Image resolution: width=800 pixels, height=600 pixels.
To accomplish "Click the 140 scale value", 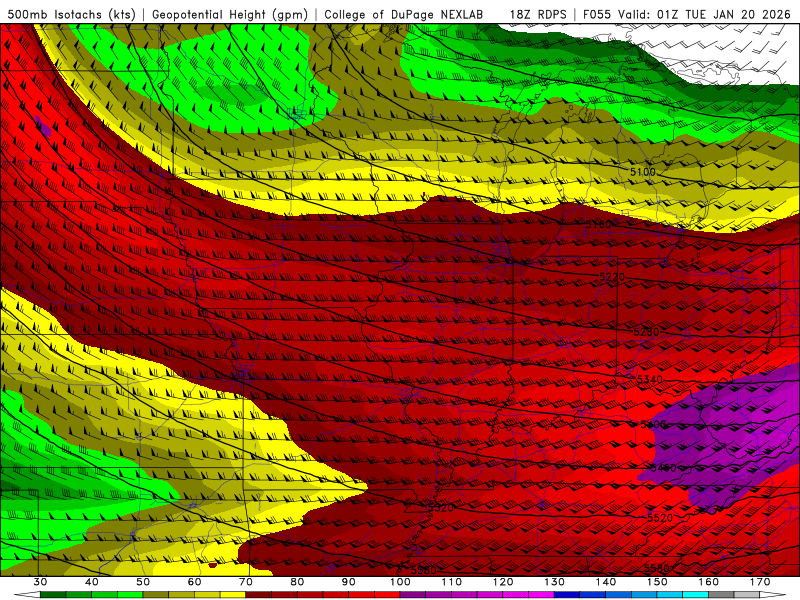I will [x=606, y=582].
